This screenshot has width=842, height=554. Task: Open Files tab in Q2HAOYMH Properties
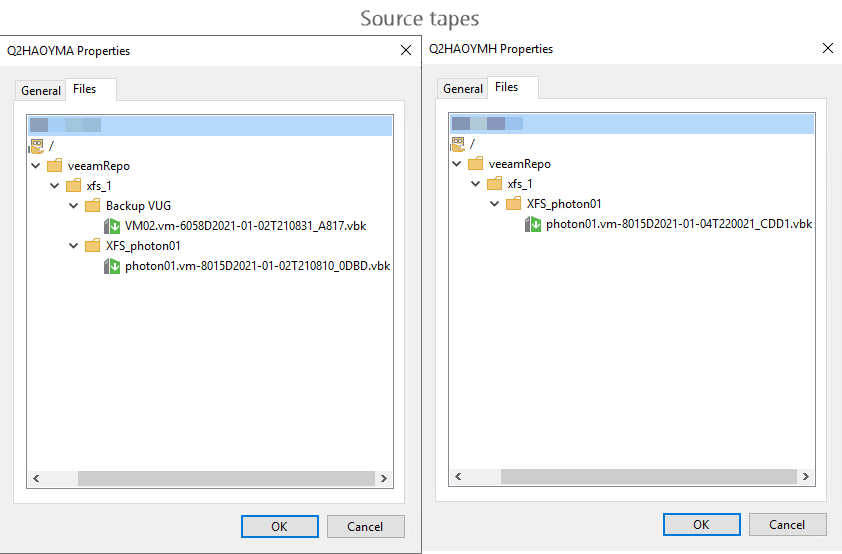(x=506, y=87)
